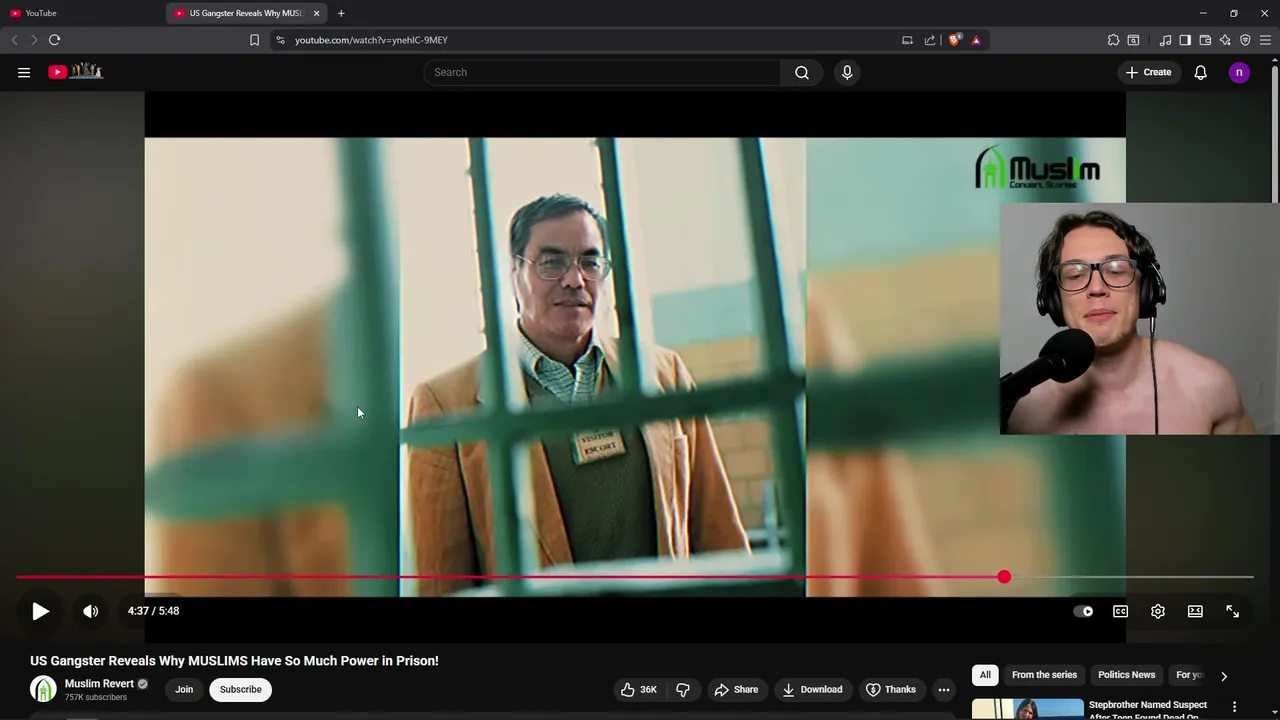Click the address bar URL
The image size is (1280, 720).
[x=371, y=40]
